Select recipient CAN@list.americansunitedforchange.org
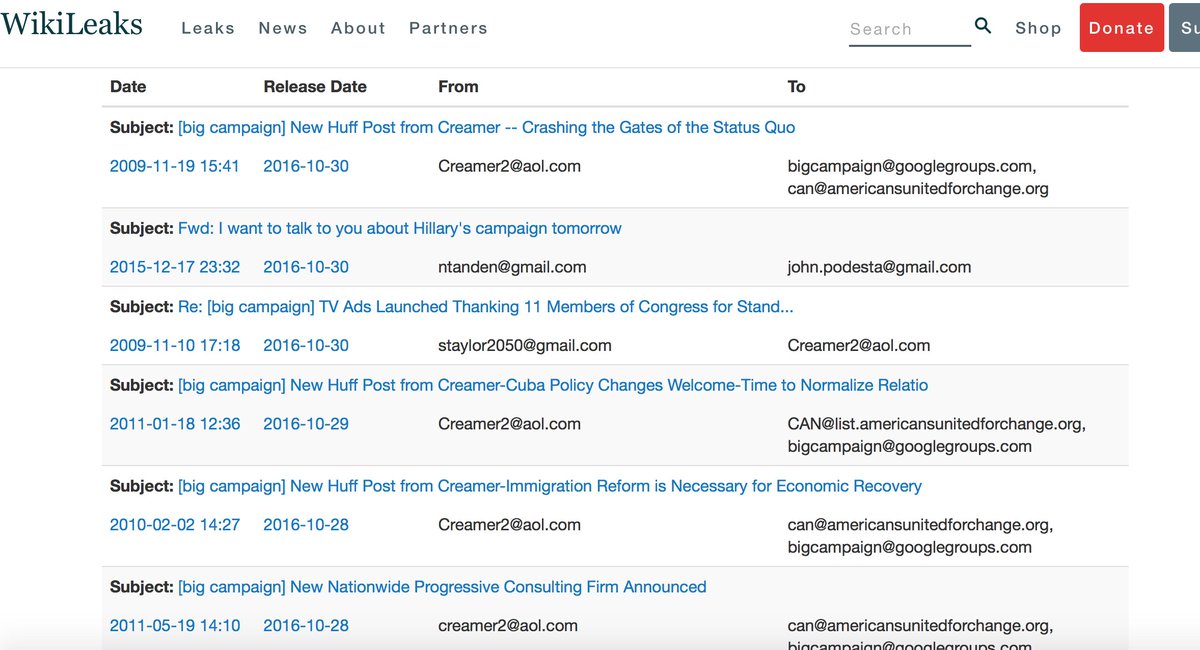 pos(937,424)
